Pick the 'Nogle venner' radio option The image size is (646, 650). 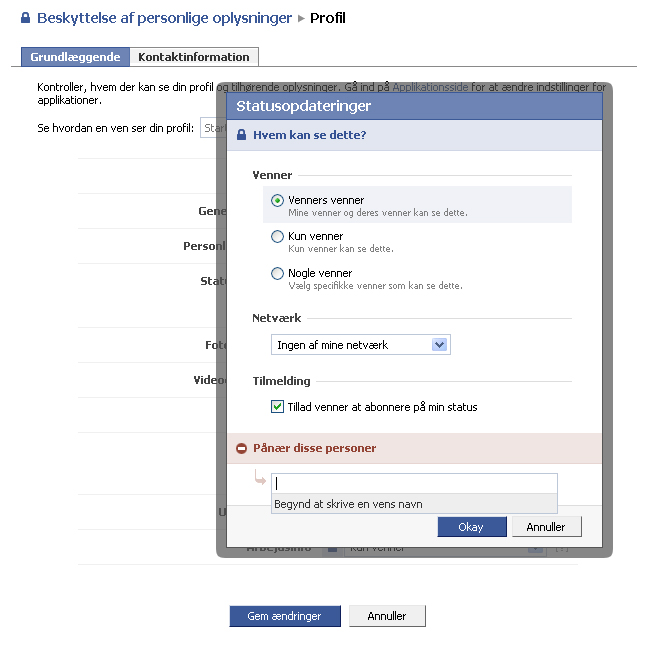tap(278, 273)
